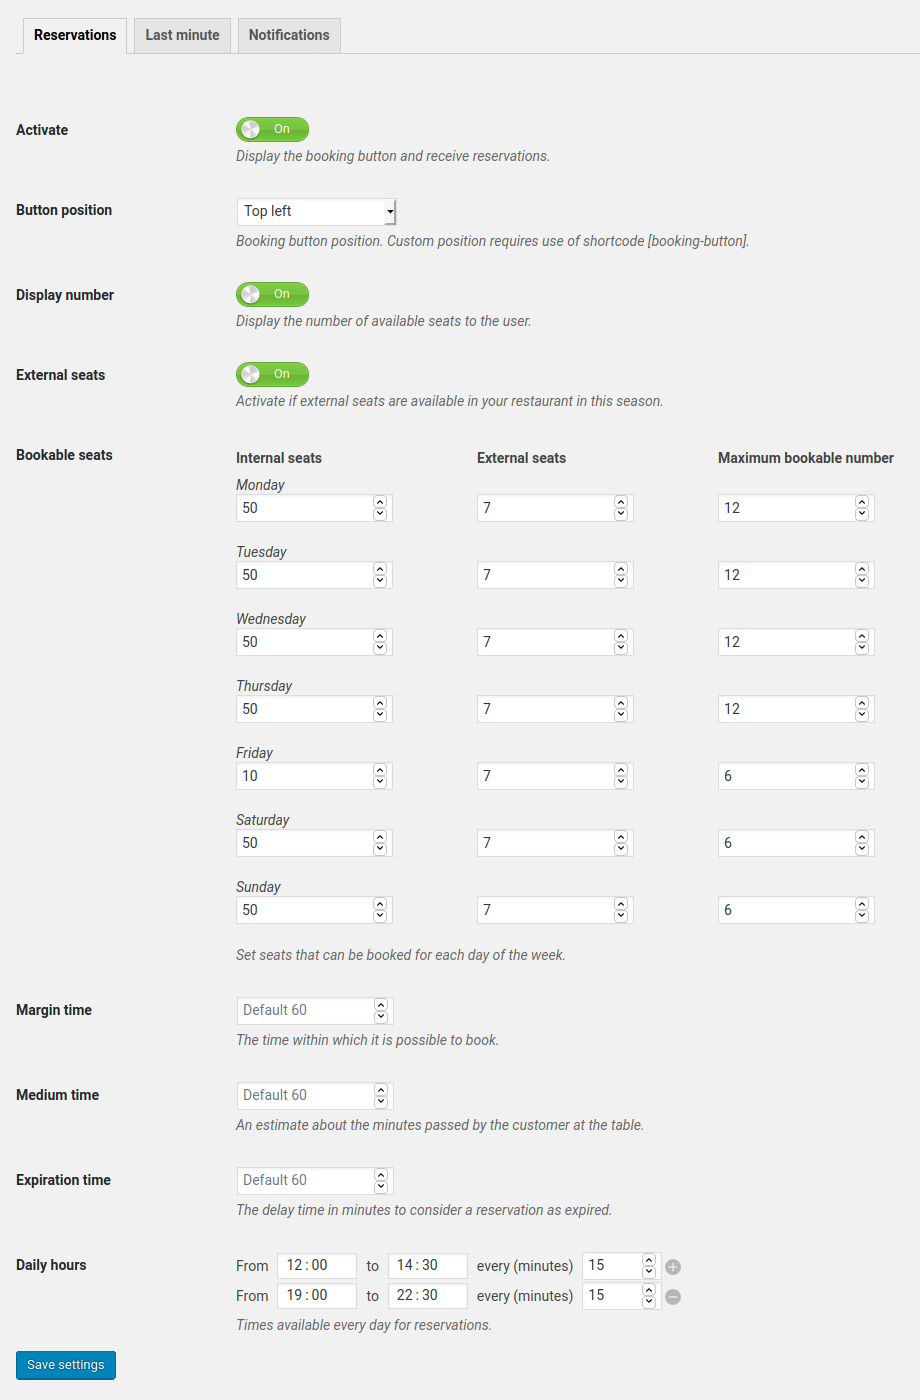This screenshot has width=920, height=1400.
Task: Increase first row every-minutes interval
Action: pyautogui.click(x=649, y=1260)
